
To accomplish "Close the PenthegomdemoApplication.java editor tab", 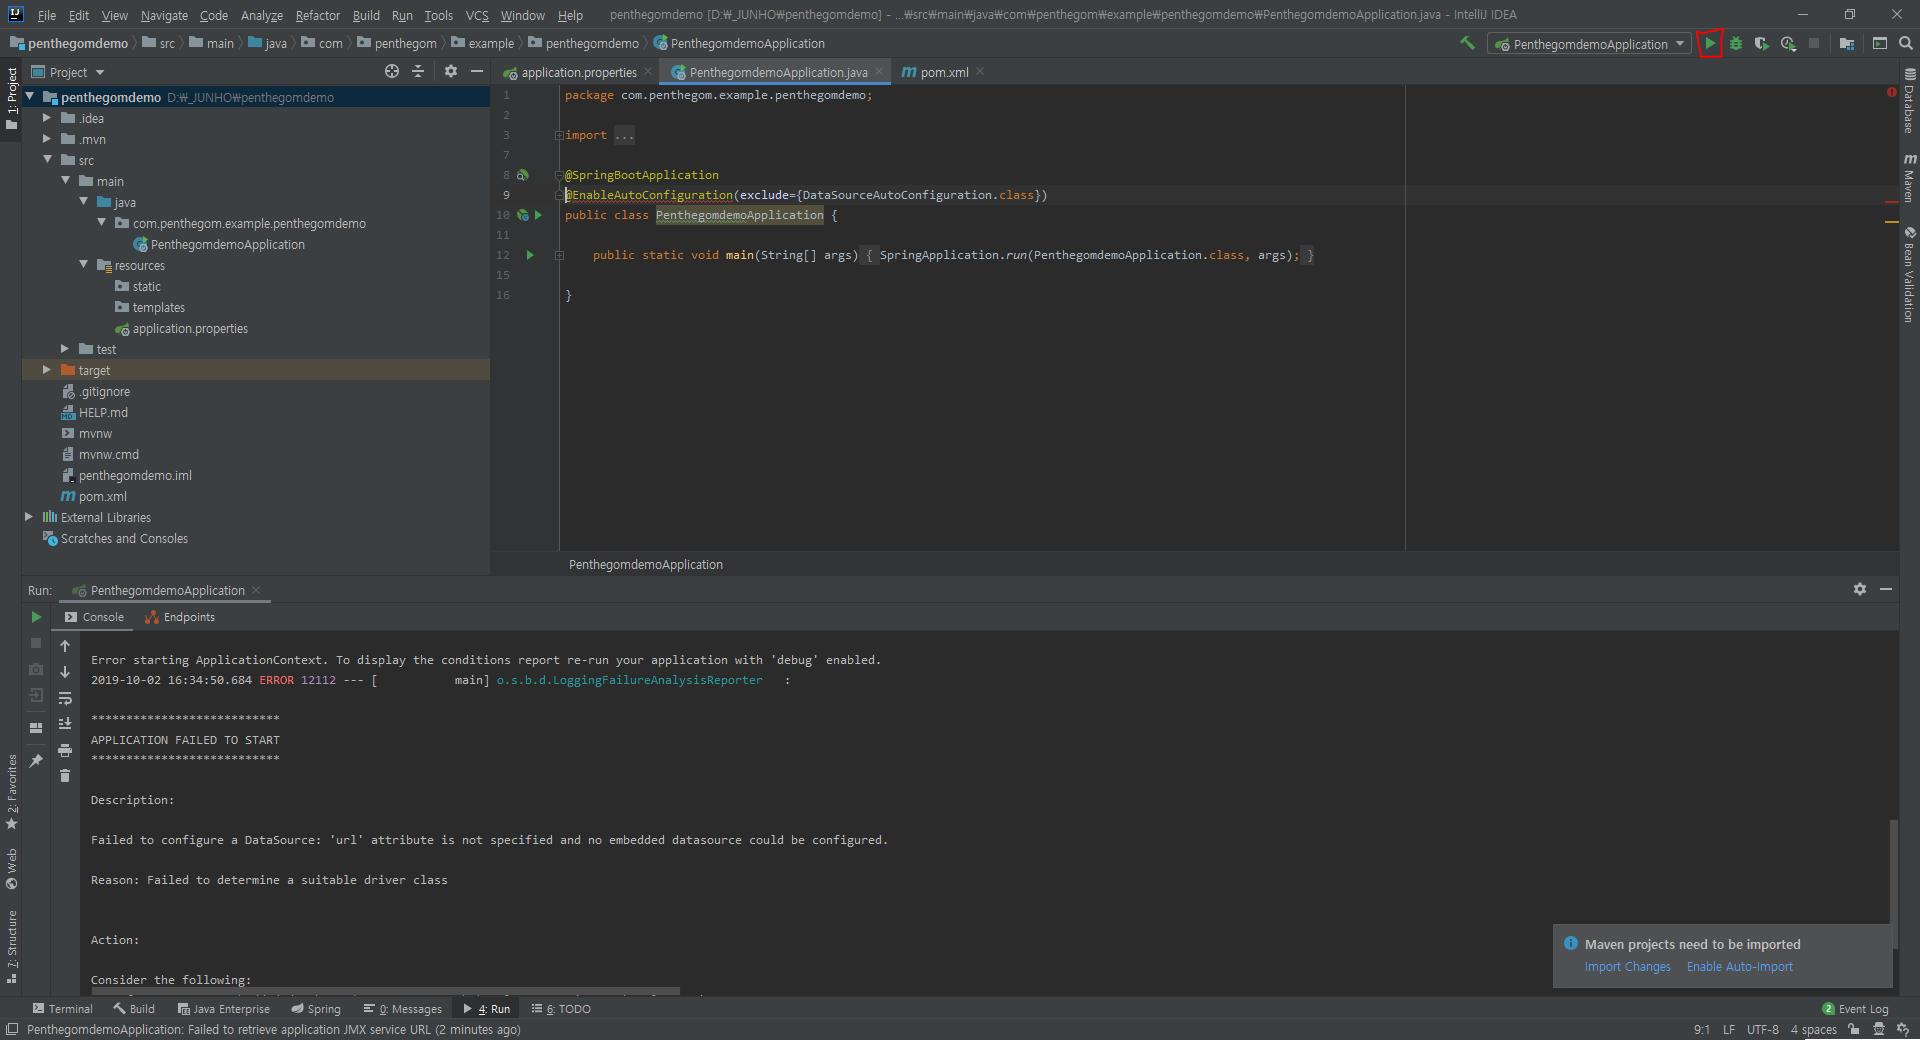I will pos(879,71).
